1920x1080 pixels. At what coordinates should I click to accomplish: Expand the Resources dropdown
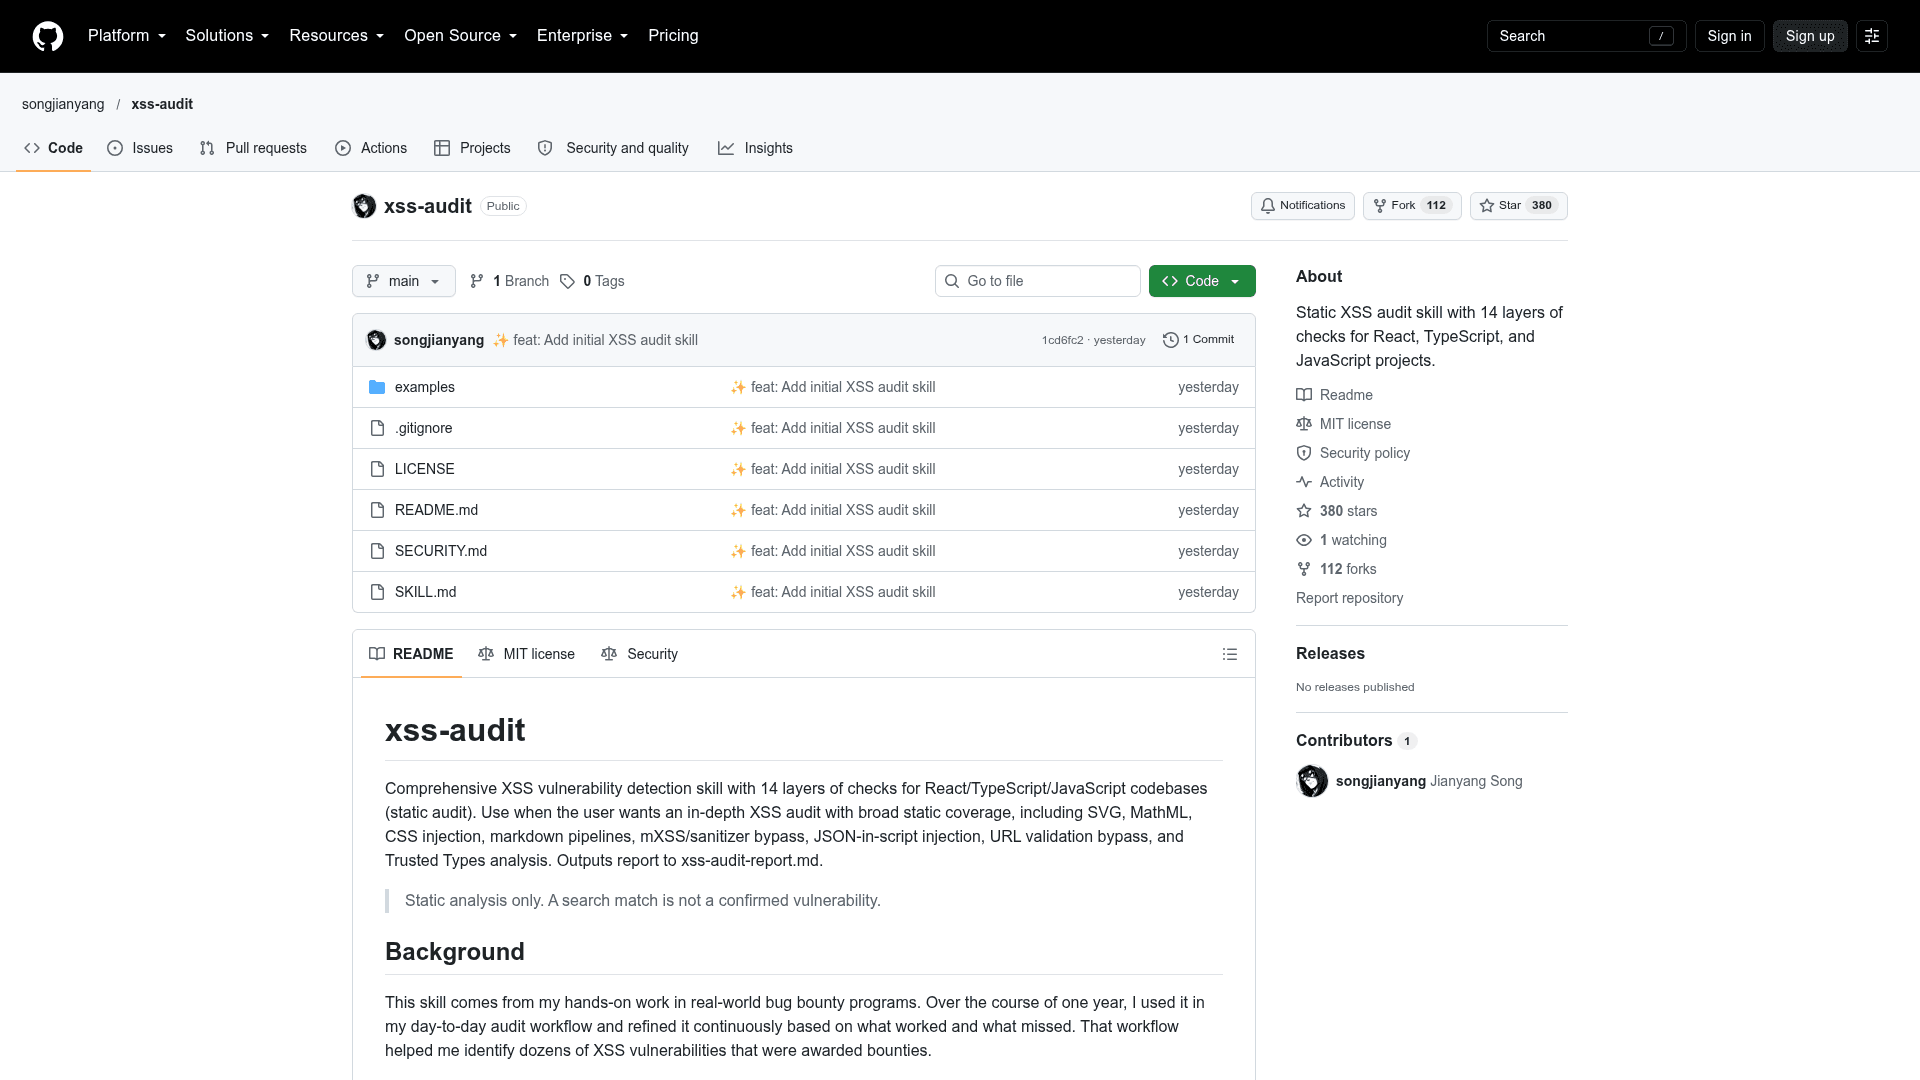pos(337,36)
